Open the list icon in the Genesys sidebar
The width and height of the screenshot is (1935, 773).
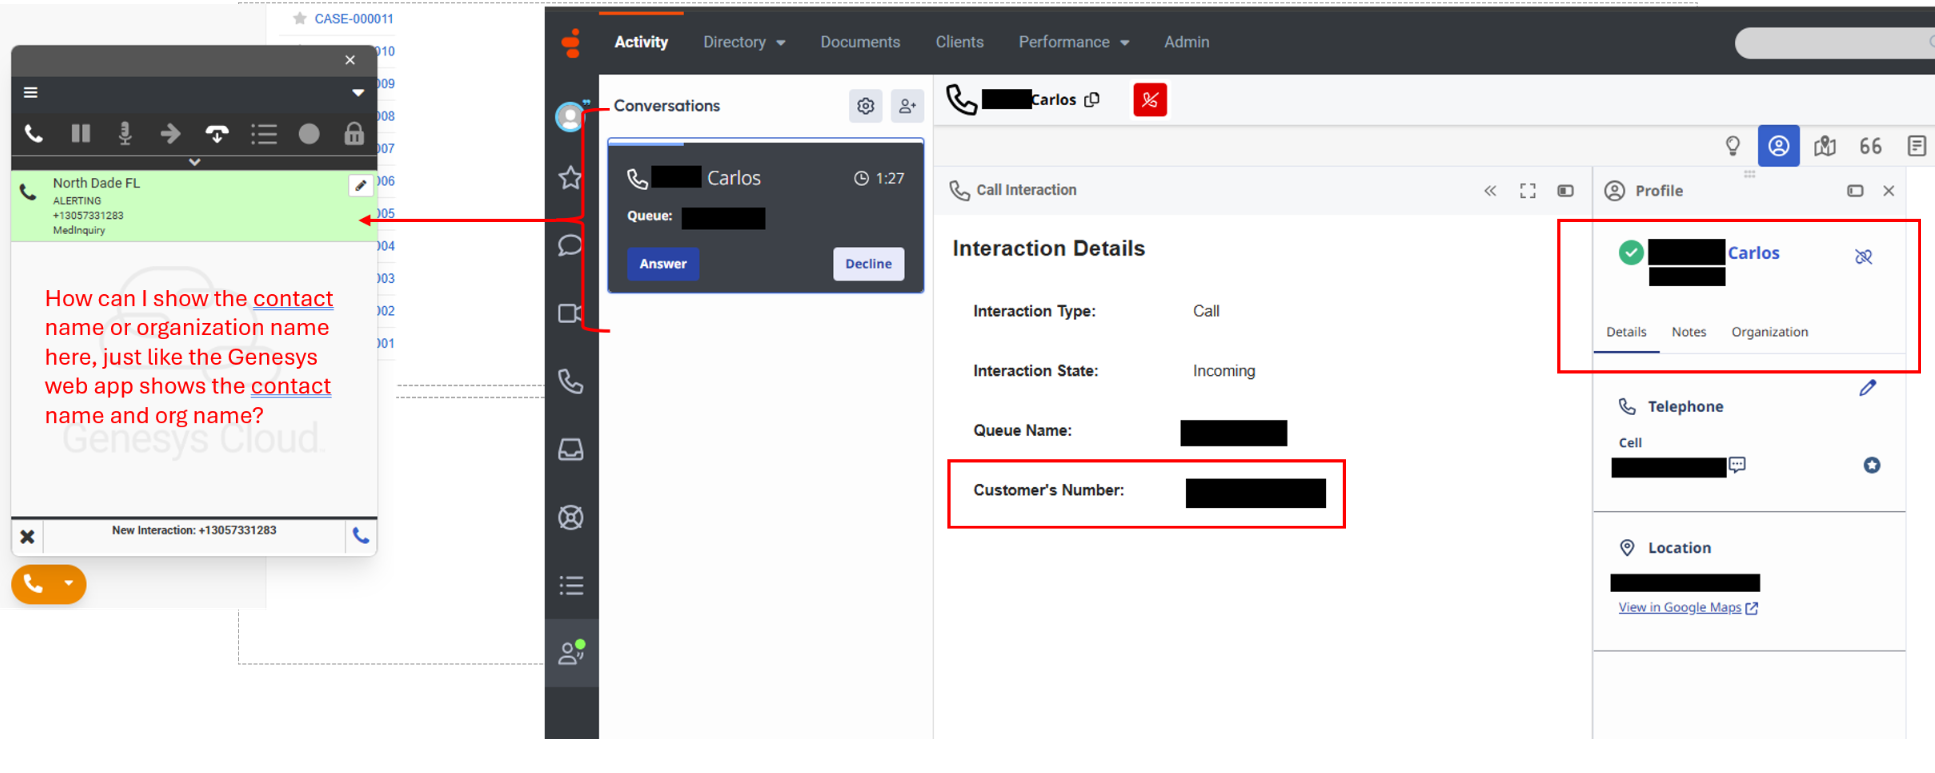click(570, 585)
